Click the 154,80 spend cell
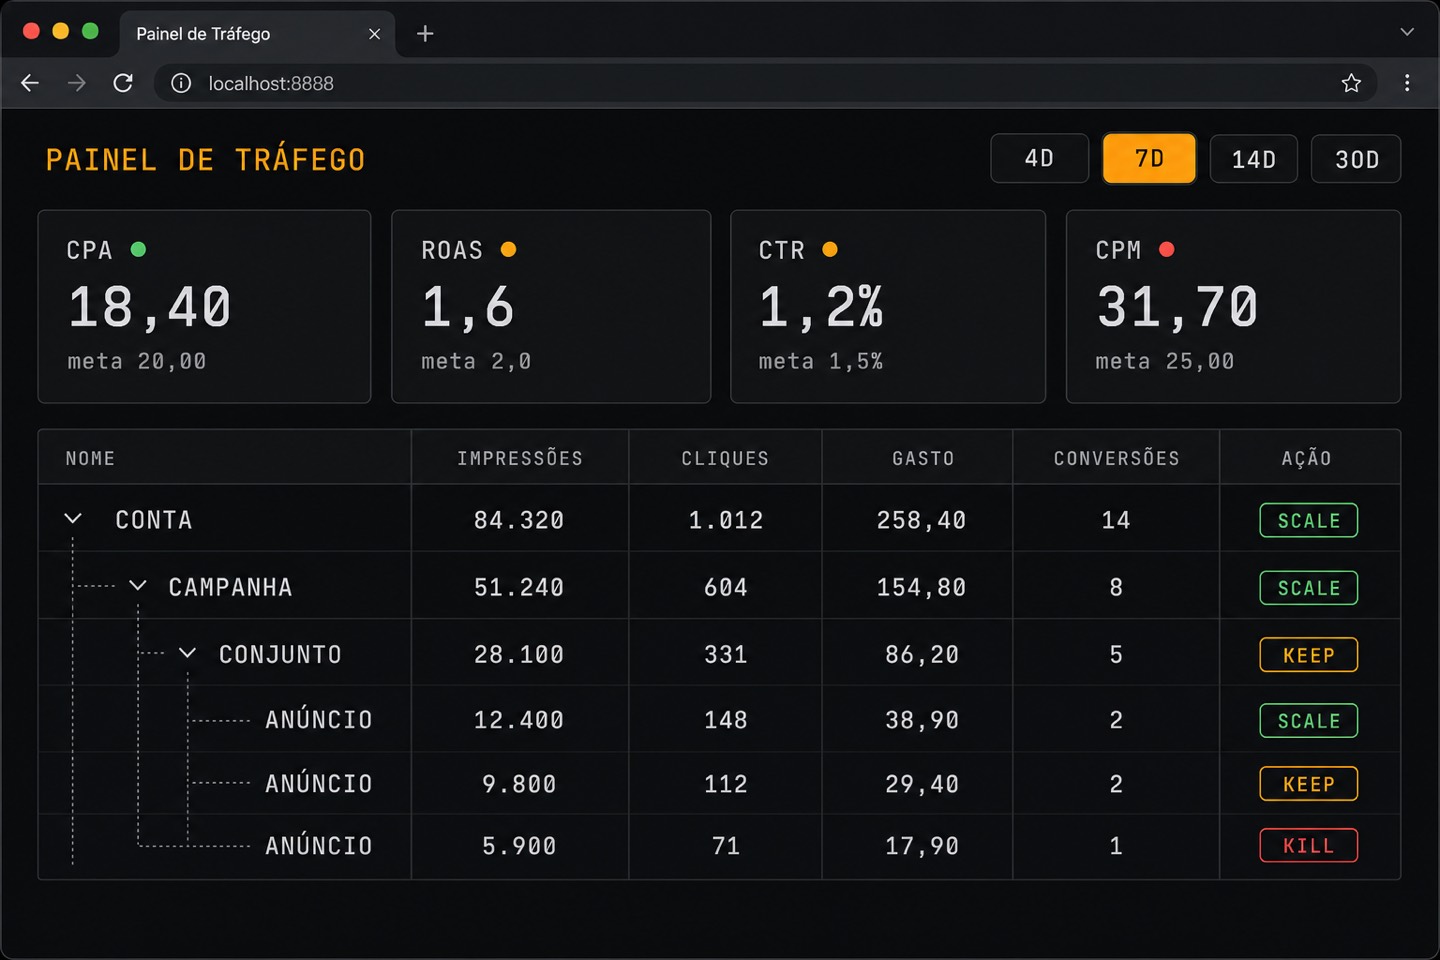Screen dimensions: 1440x960 tap(922, 587)
